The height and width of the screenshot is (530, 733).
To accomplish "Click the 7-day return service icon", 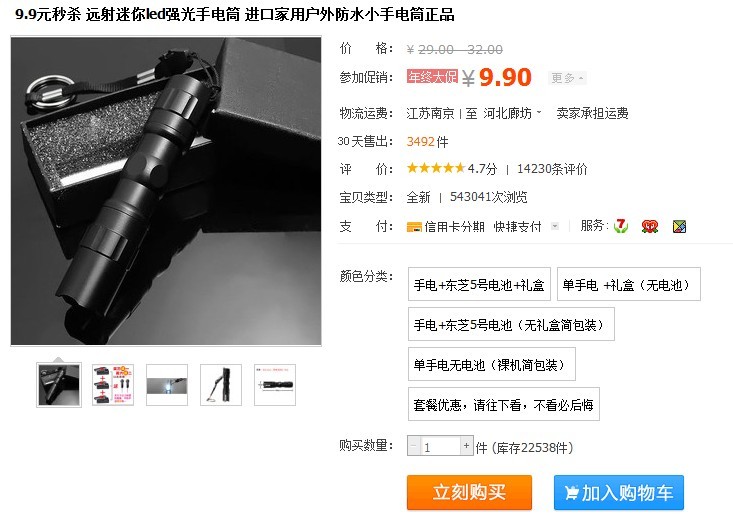I will [x=621, y=226].
